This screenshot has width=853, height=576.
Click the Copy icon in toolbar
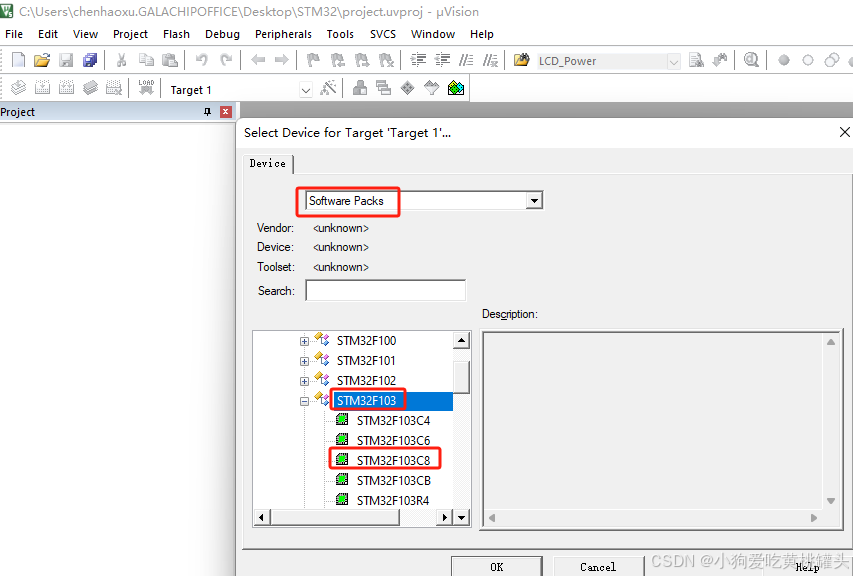click(146, 60)
